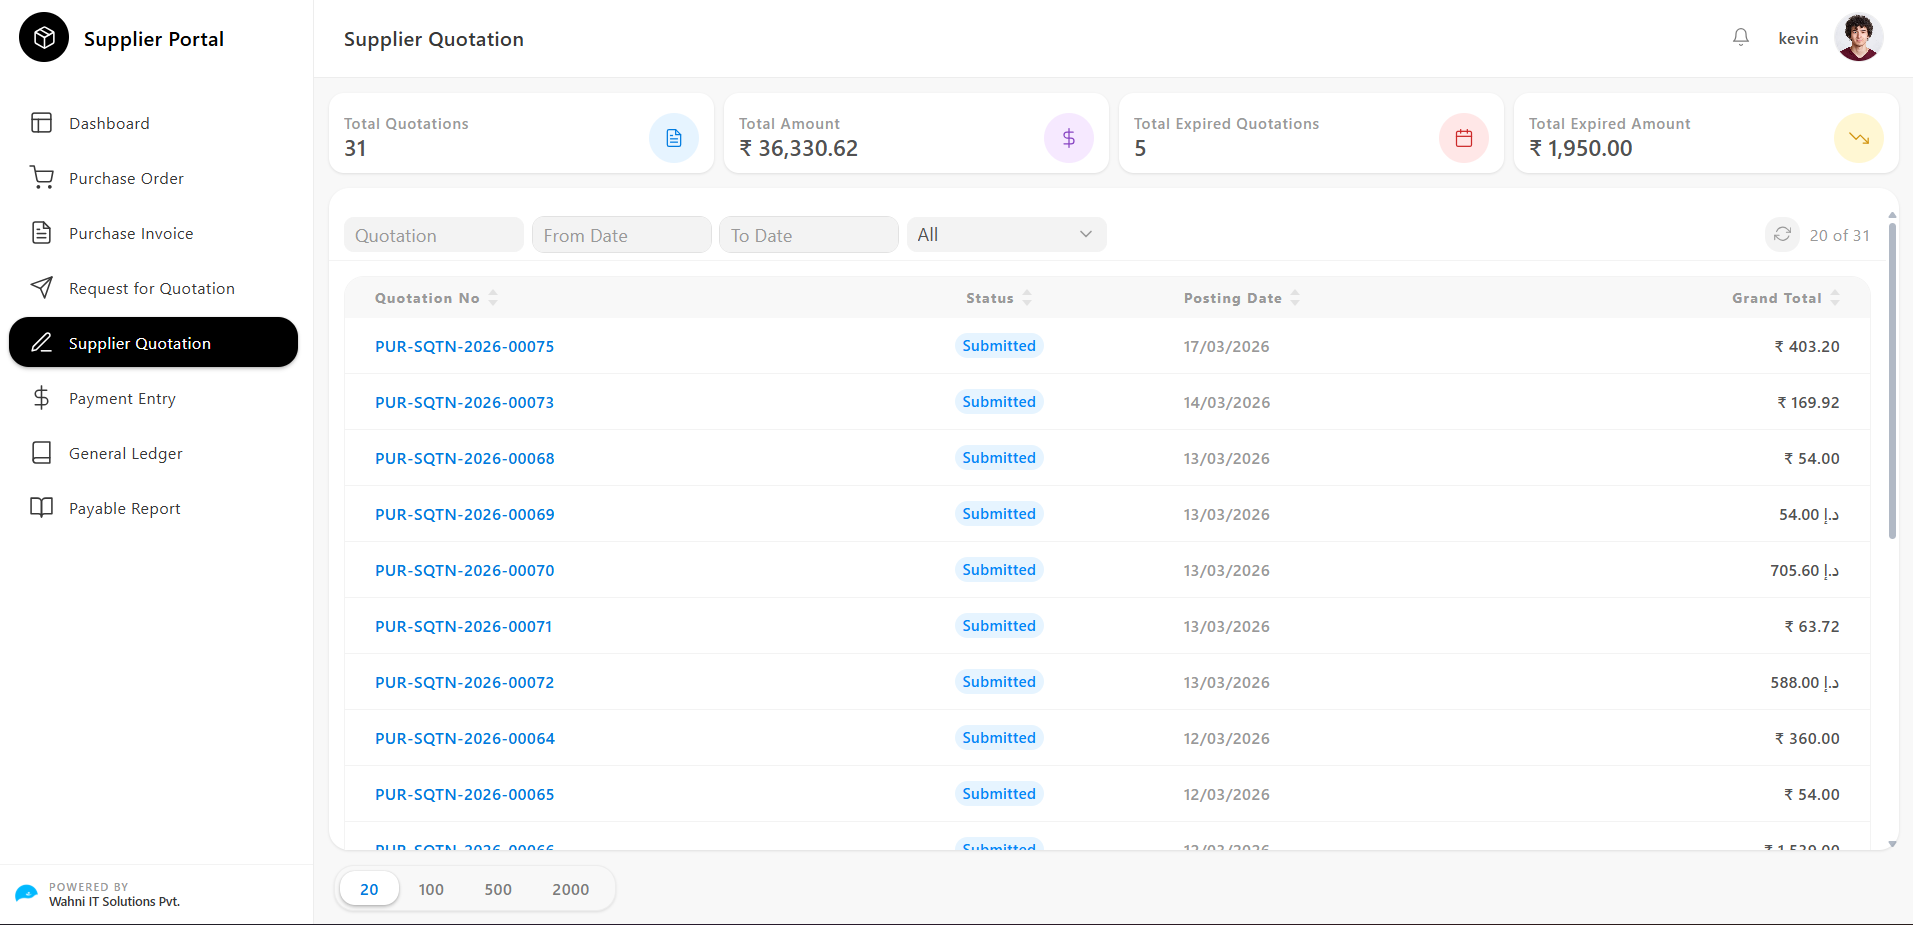Screen dimensions: 1913x925
Task: Open quotation PUR-SQTN-2026-00075
Action: pos(464,346)
